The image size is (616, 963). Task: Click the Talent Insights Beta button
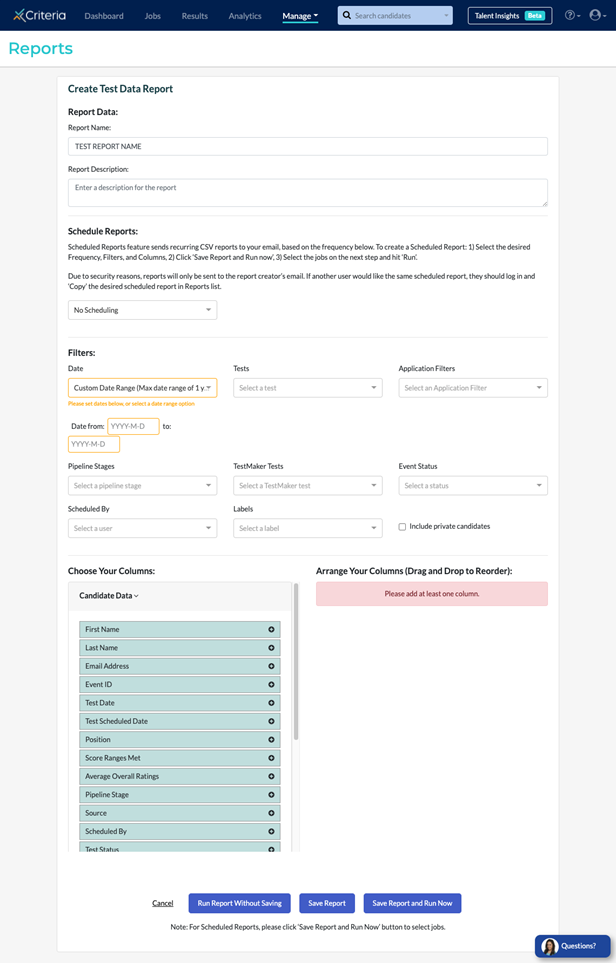(510, 15)
